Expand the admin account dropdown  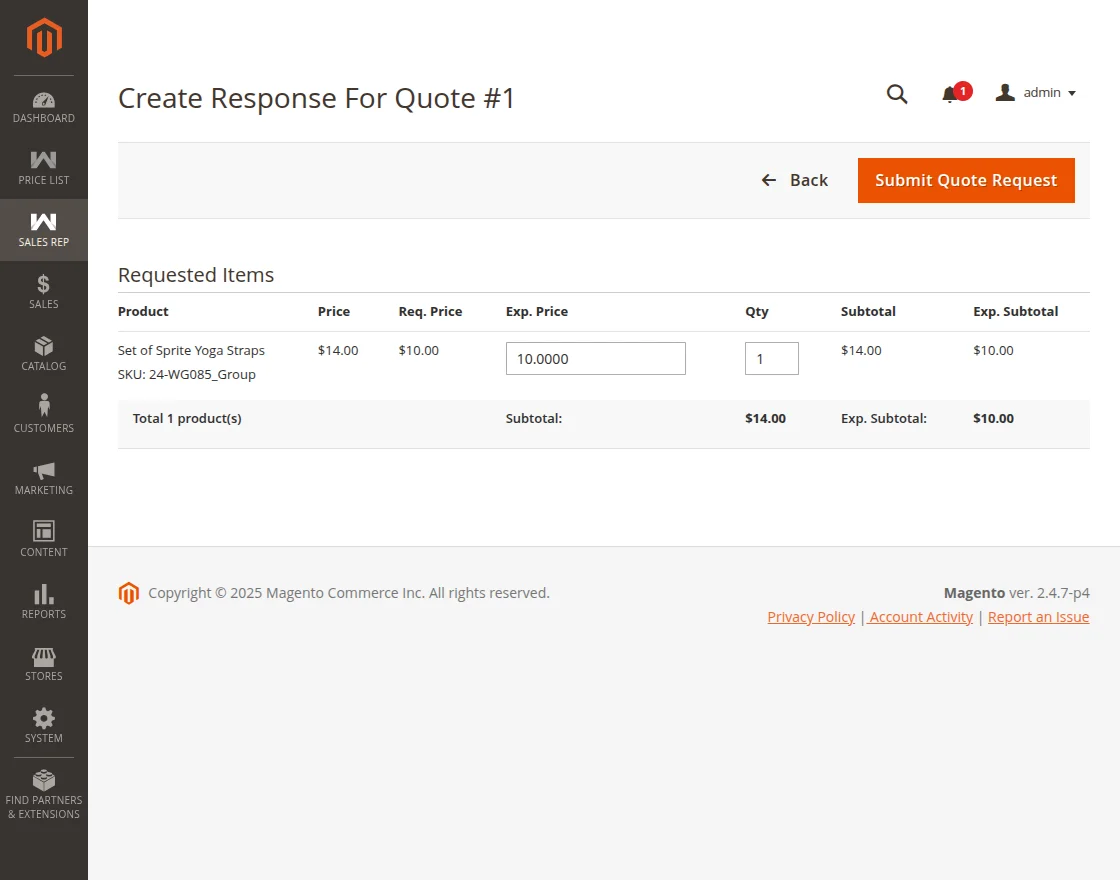1036,93
